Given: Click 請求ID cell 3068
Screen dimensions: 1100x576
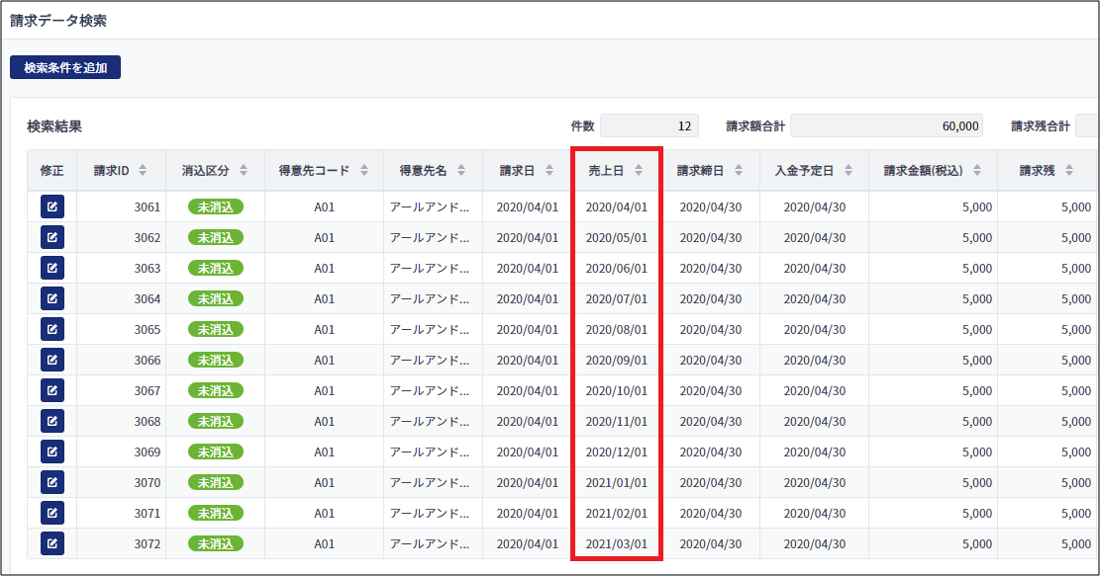Looking at the screenshot, I should 147,422.
